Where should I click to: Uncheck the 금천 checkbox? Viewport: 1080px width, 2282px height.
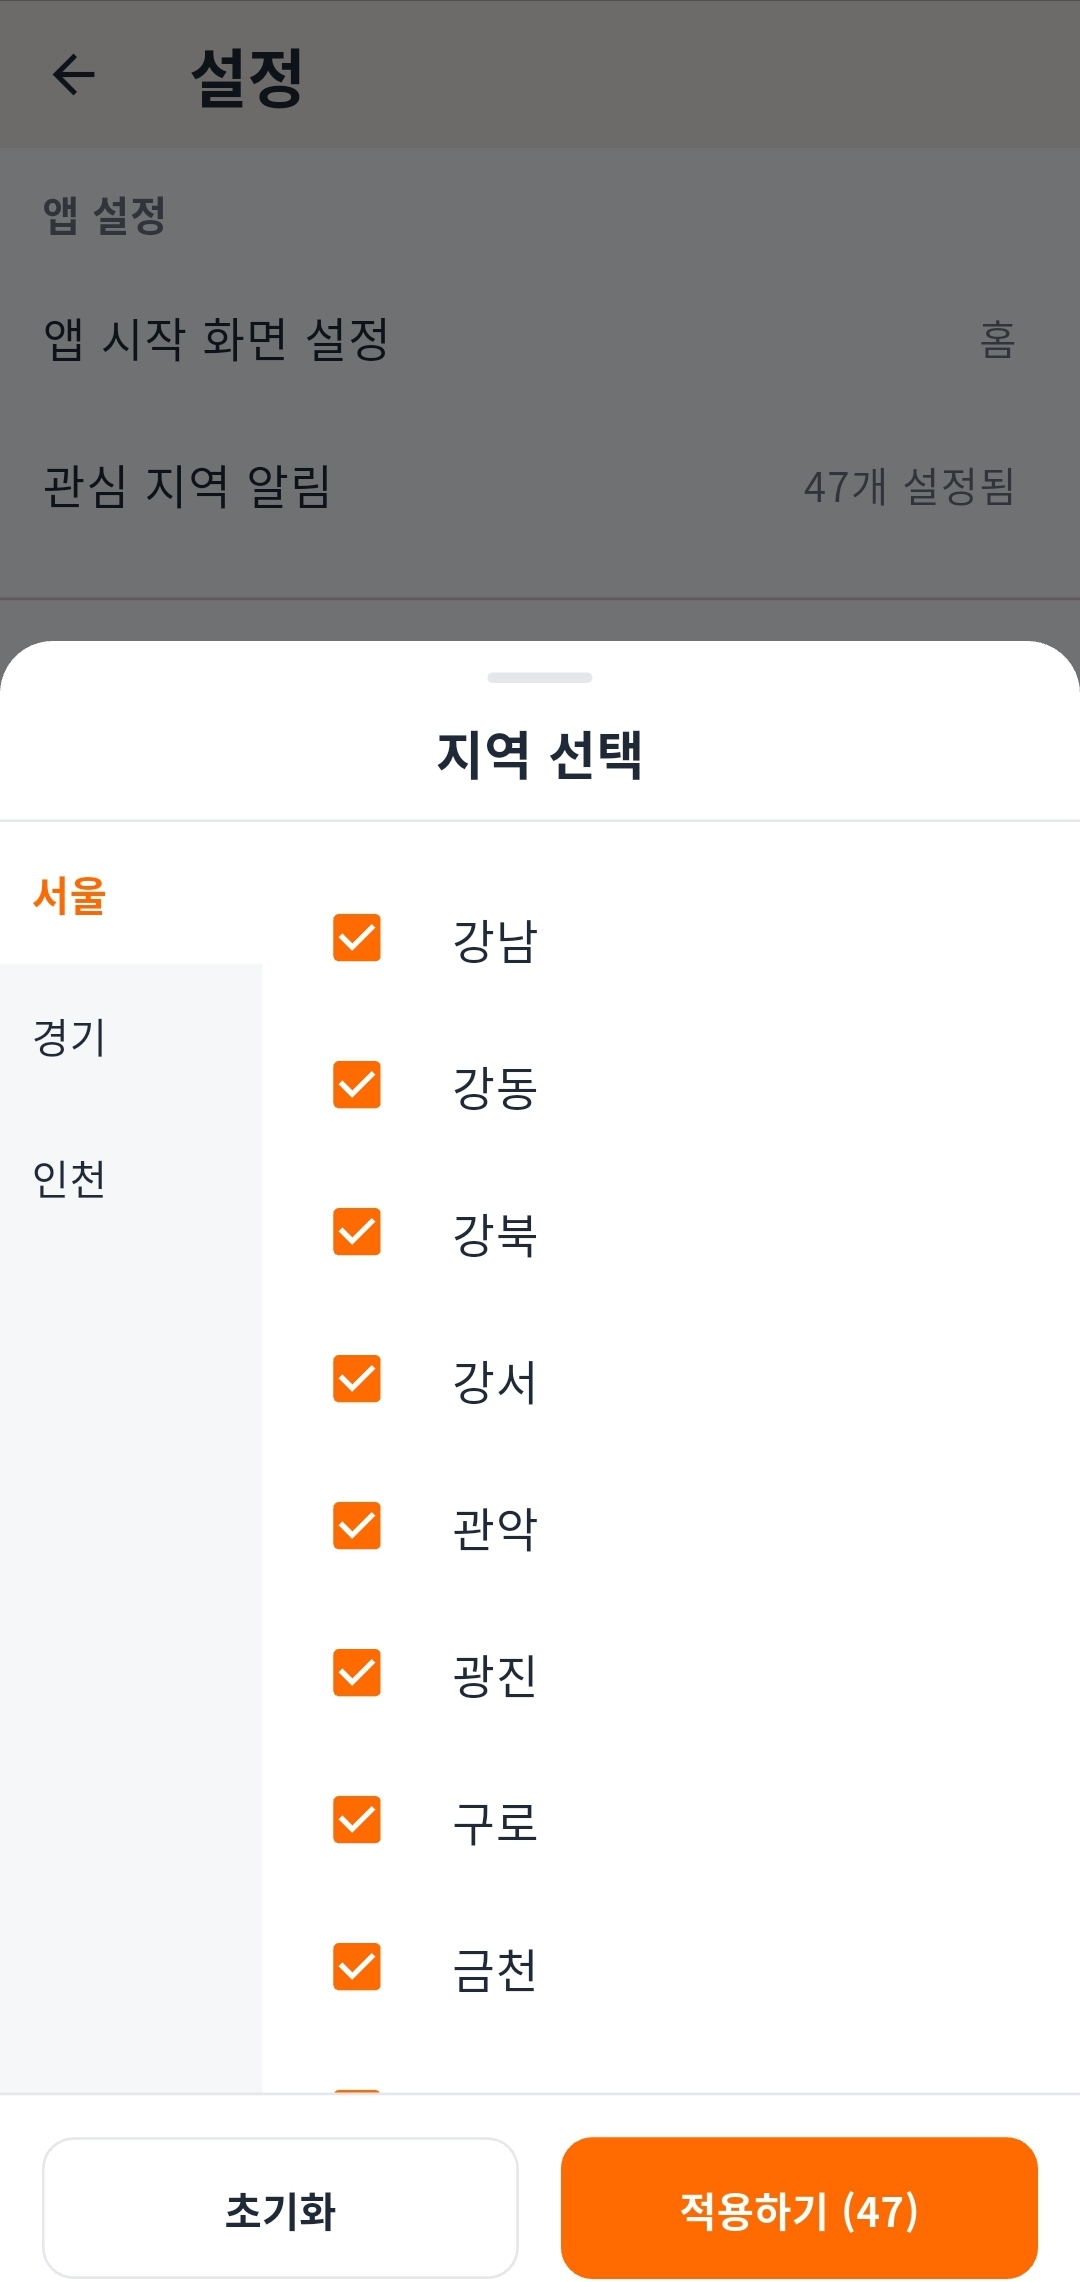[x=357, y=1967]
